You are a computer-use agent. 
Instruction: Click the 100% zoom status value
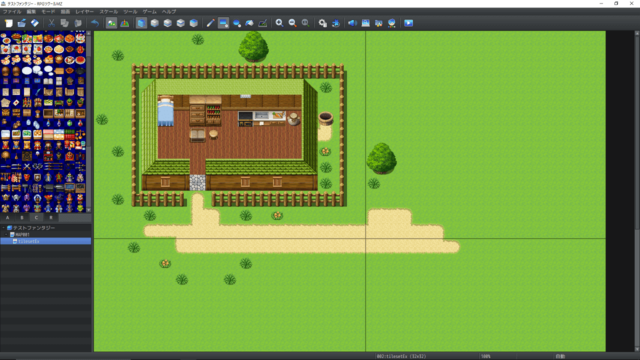(x=485, y=356)
